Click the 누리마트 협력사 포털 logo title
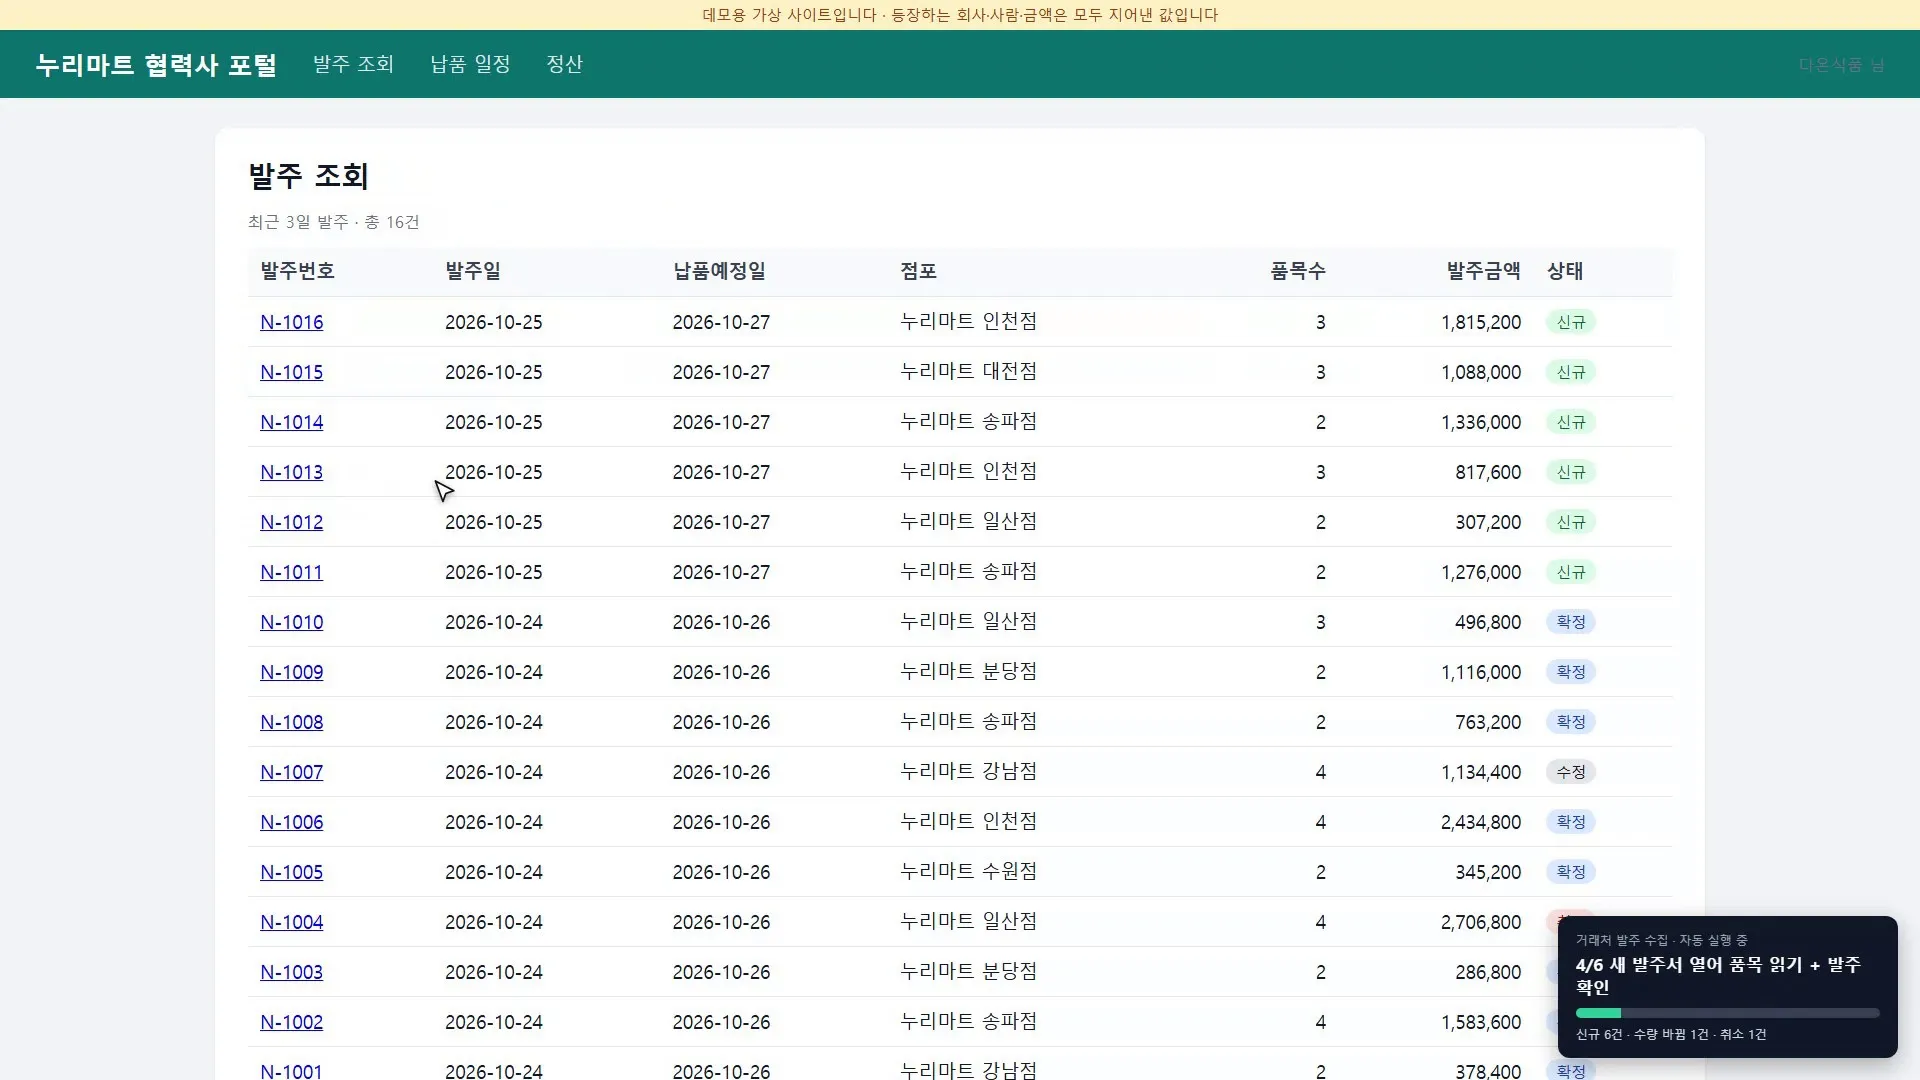This screenshot has height=1080, width=1920. 156,65
